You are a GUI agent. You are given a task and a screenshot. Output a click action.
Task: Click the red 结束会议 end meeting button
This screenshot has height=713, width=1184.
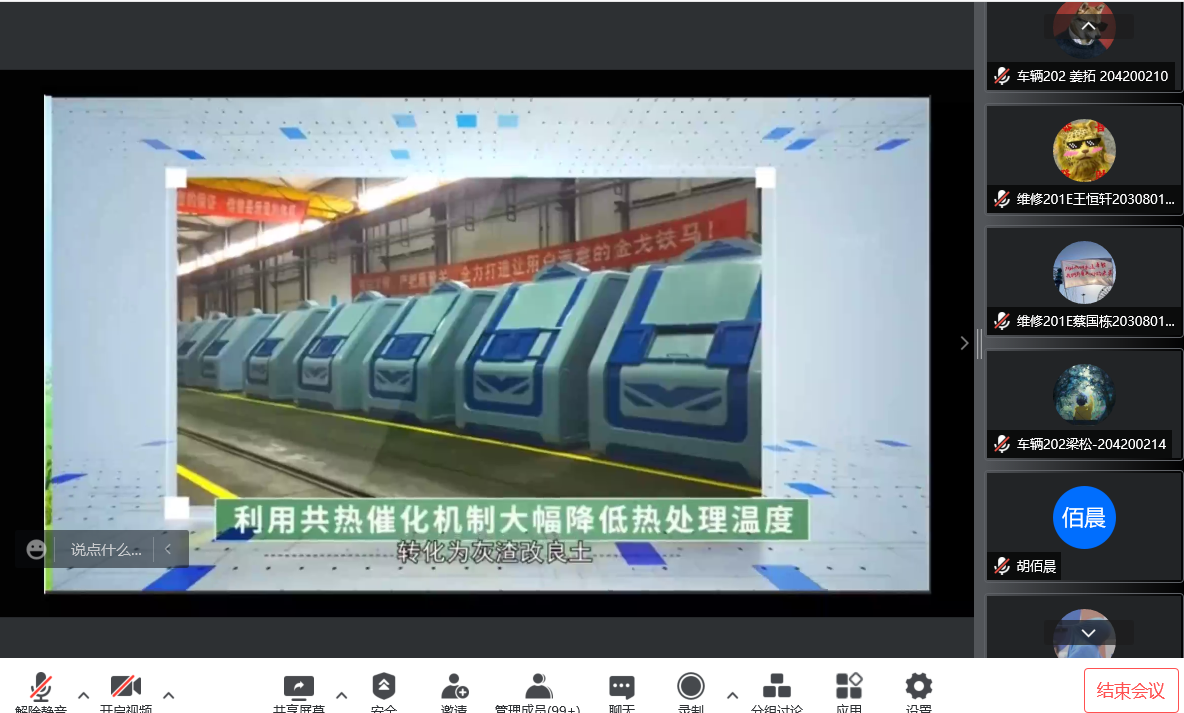click(x=1131, y=690)
